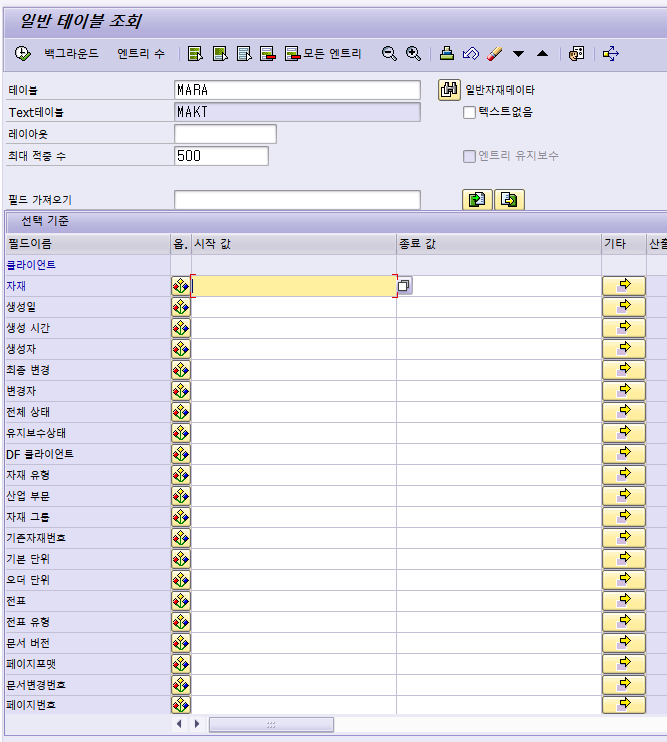Open selection options for 자재 유형 row
This screenshot has width=667, height=742.
(181, 475)
